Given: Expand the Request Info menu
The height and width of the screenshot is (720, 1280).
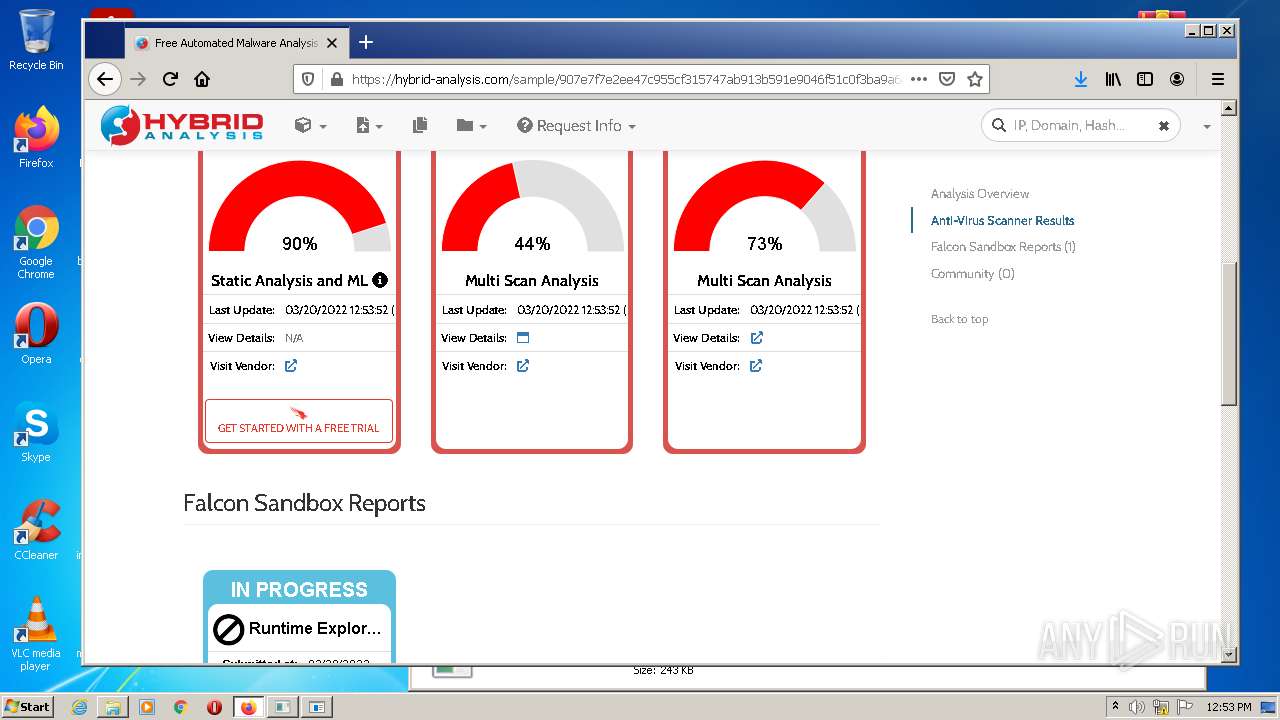Looking at the screenshot, I should 576,126.
